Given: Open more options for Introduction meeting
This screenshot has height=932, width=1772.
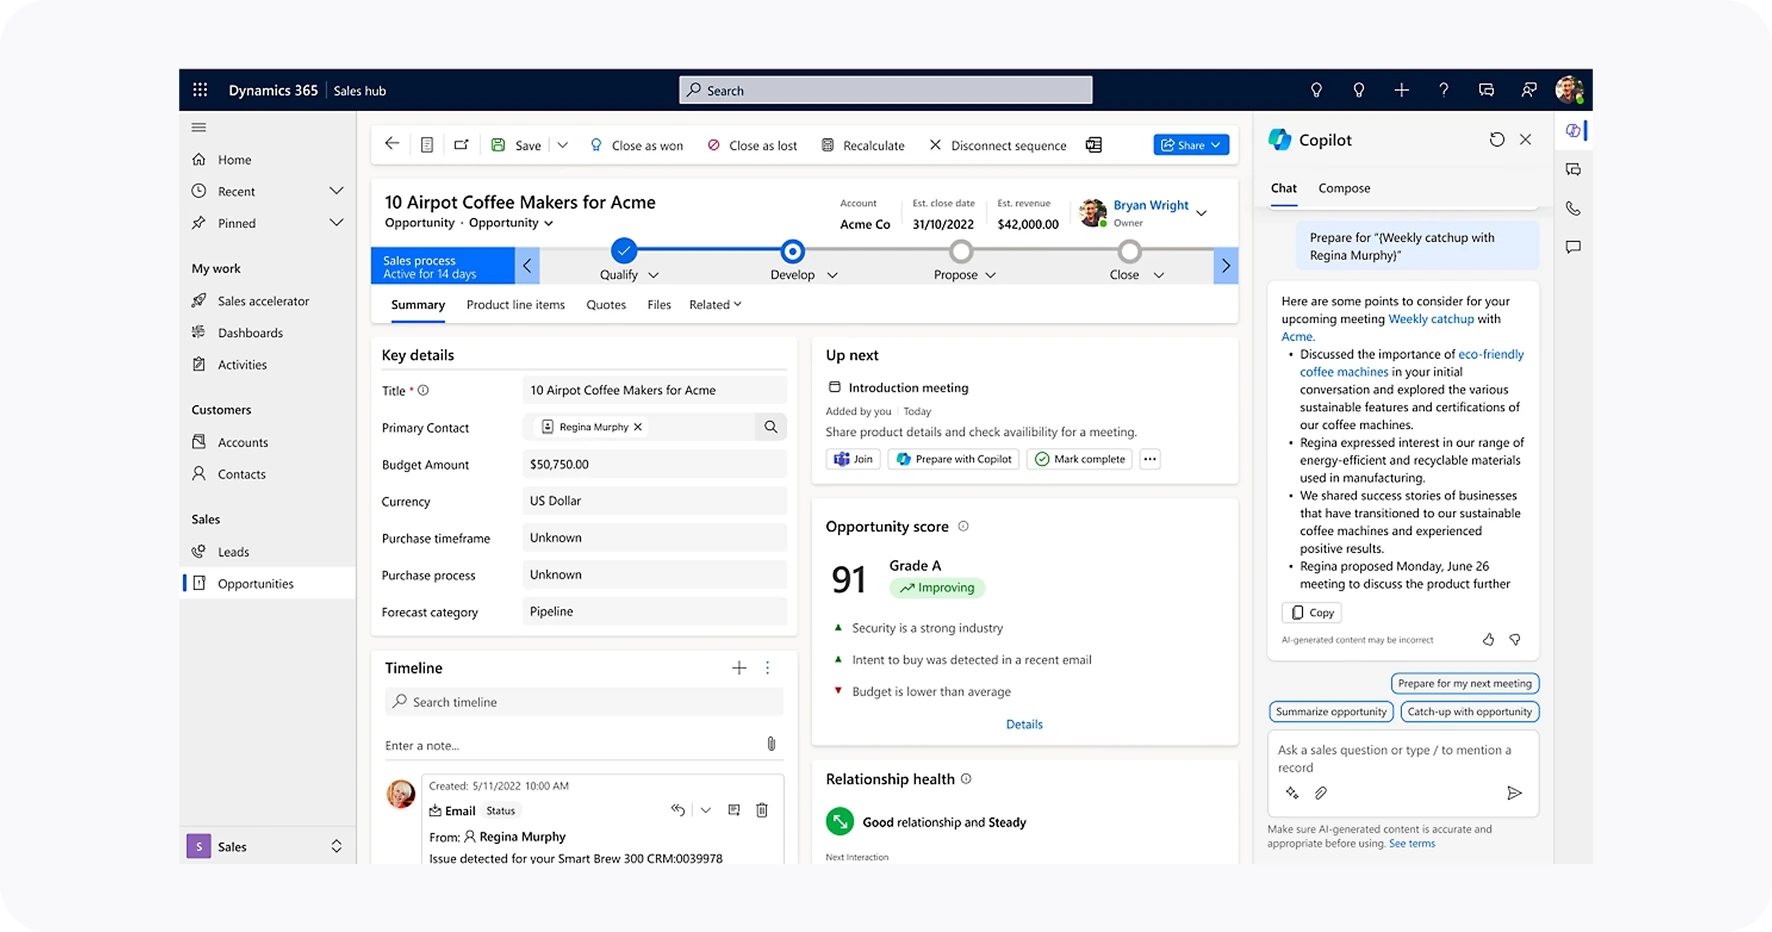Looking at the screenshot, I should (x=1150, y=459).
